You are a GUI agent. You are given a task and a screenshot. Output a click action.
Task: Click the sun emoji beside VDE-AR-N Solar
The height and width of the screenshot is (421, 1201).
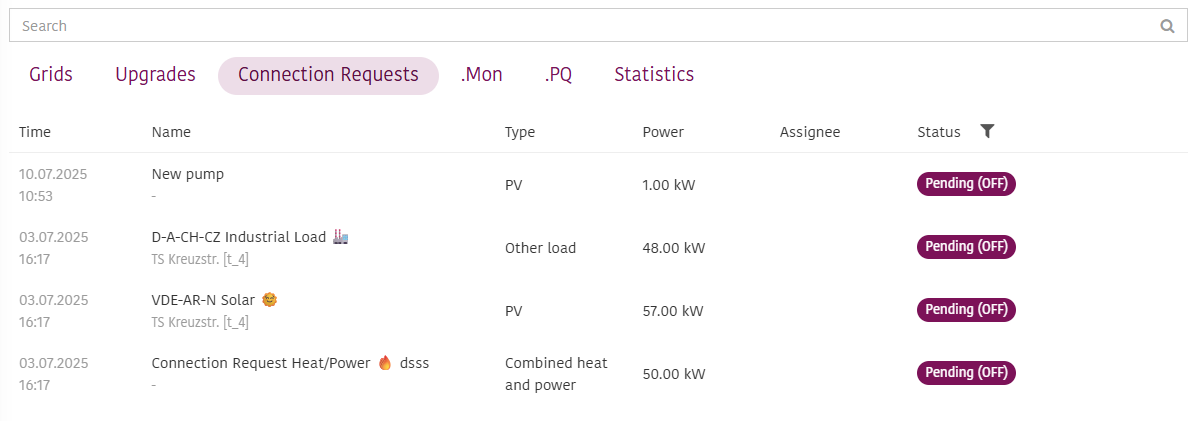pyautogui.click(x=268, y=299)
